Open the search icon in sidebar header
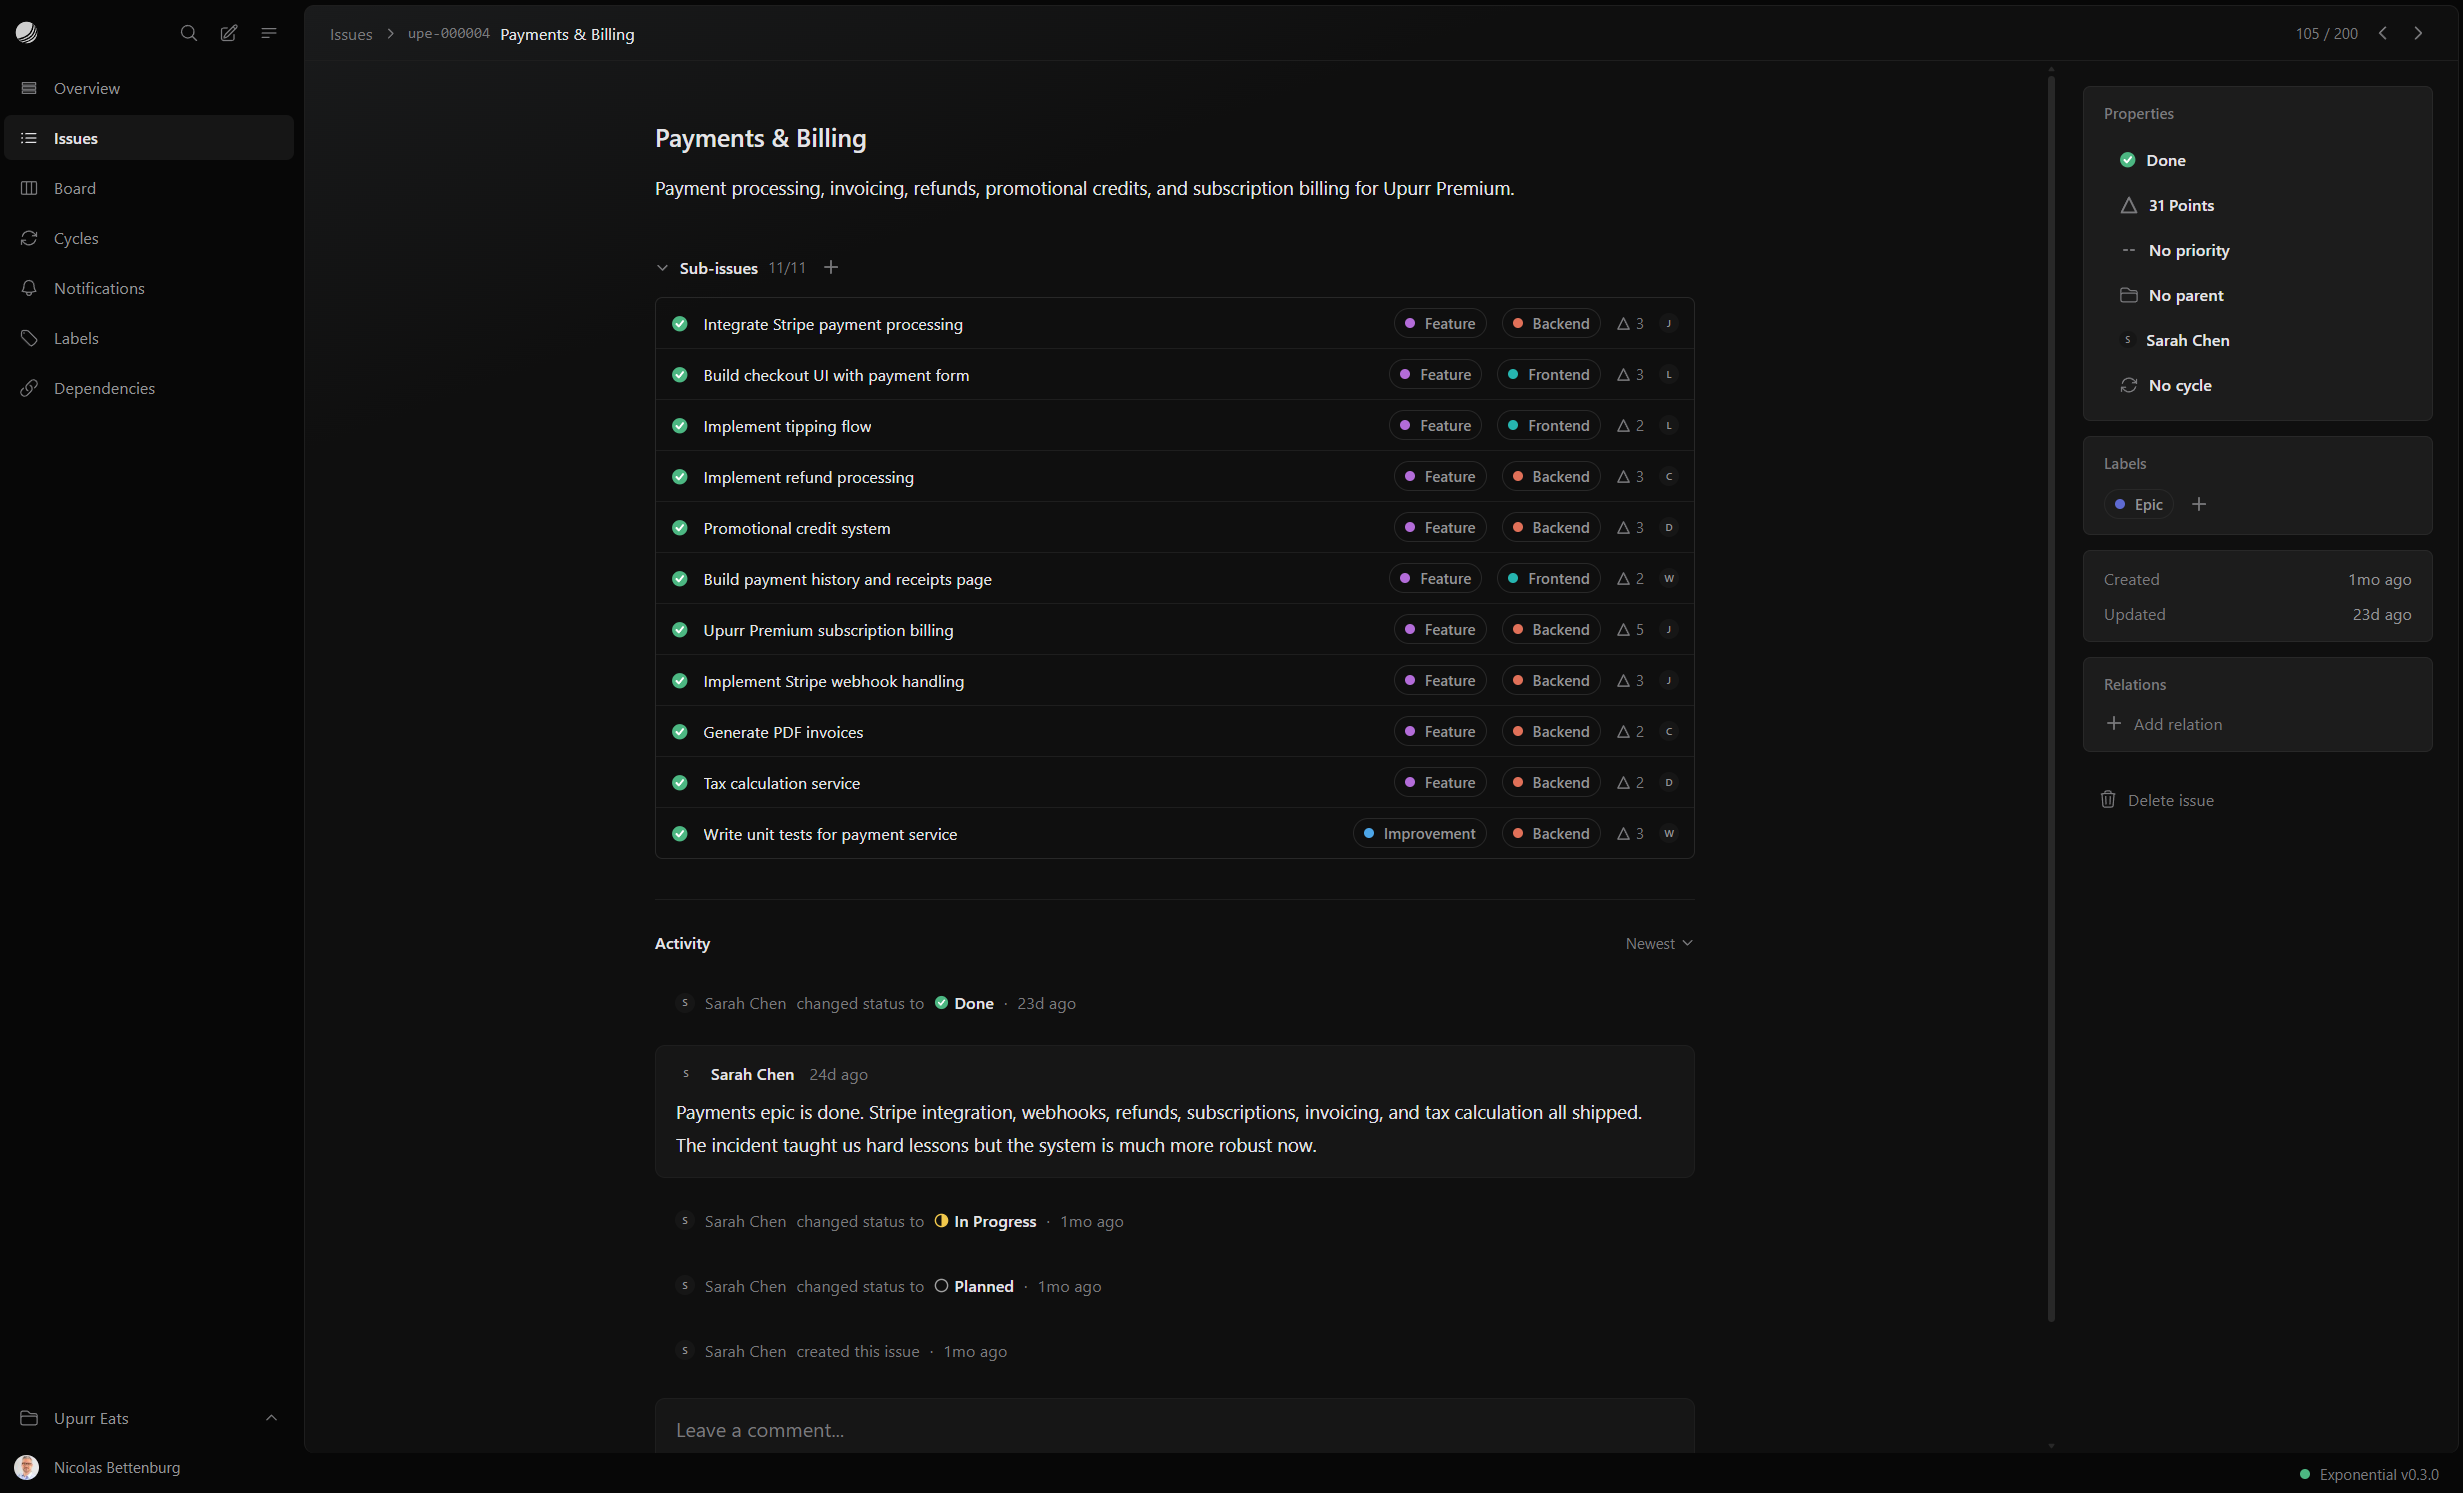Image resolution: width=2463 pixels, height=1493 pixels. (x=188, y=33)
